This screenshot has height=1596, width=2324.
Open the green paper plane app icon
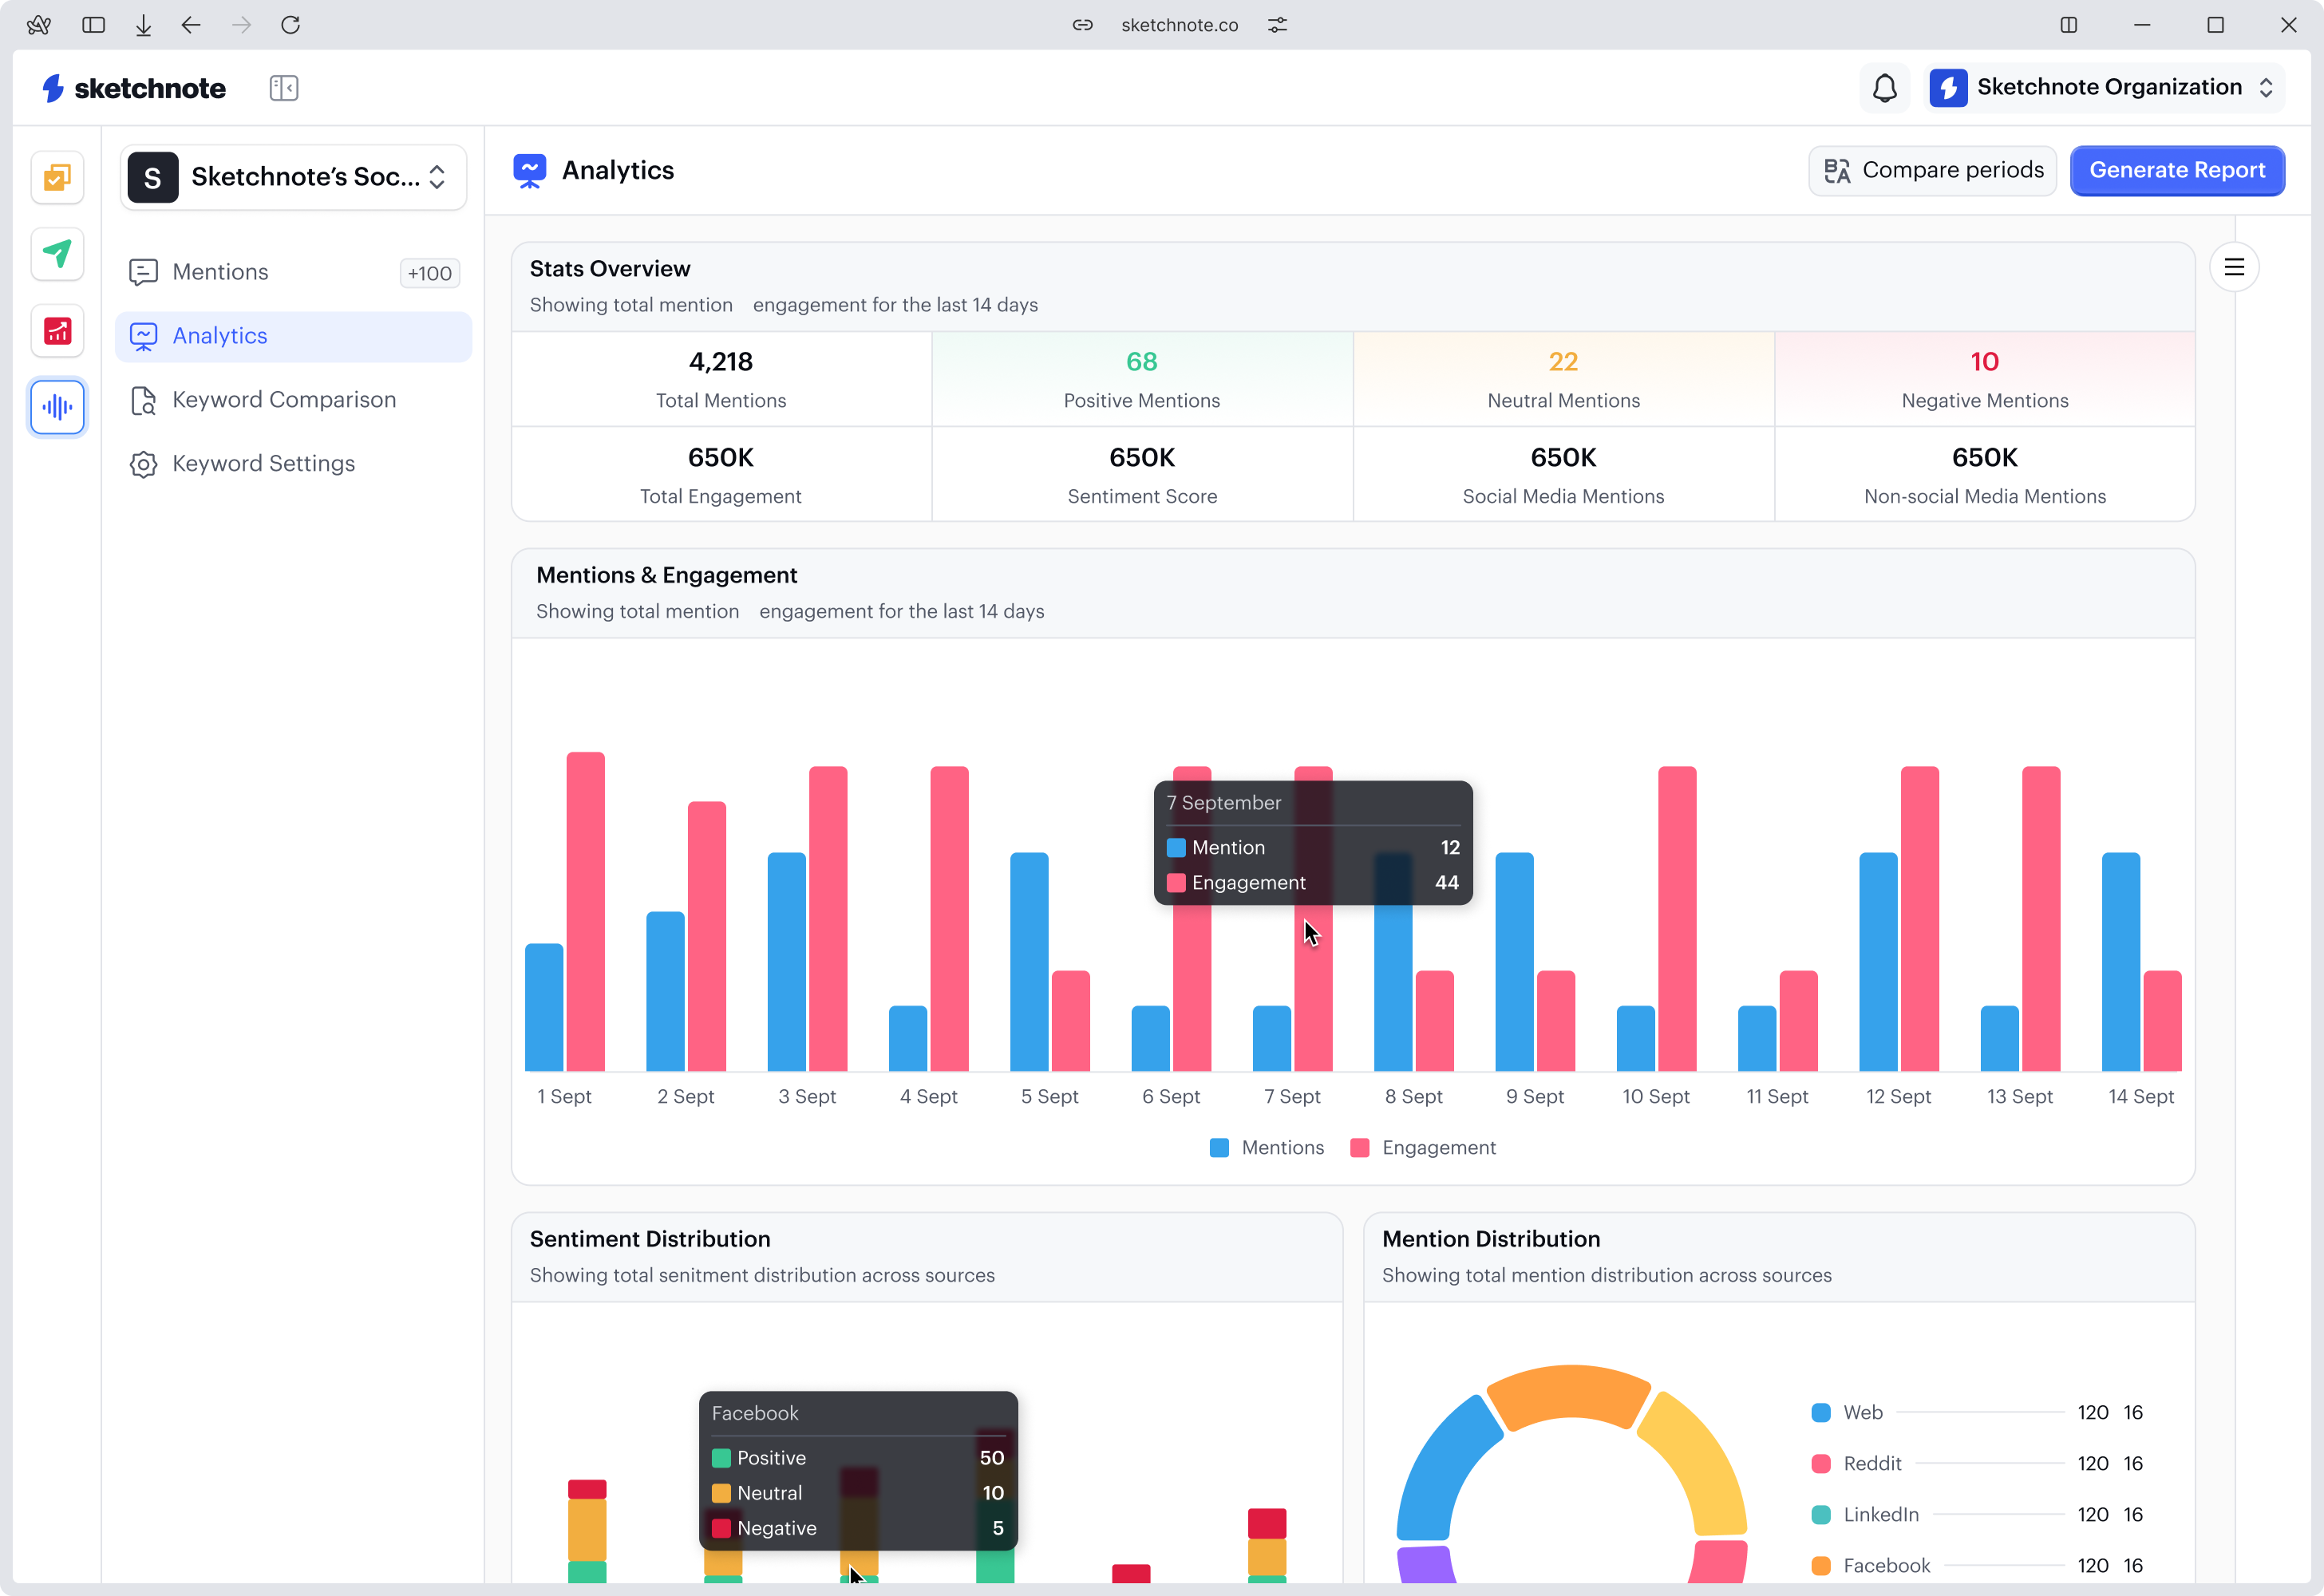58,254
